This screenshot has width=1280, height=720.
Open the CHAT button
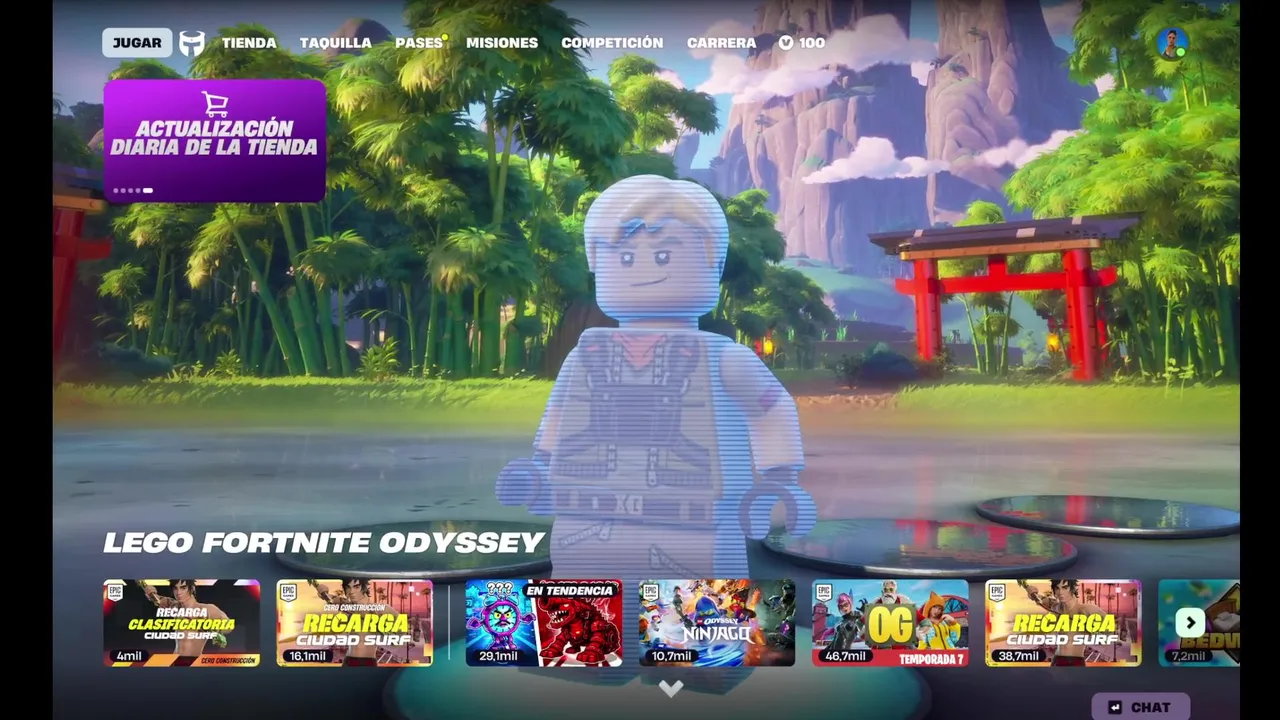pos(1140,707)
